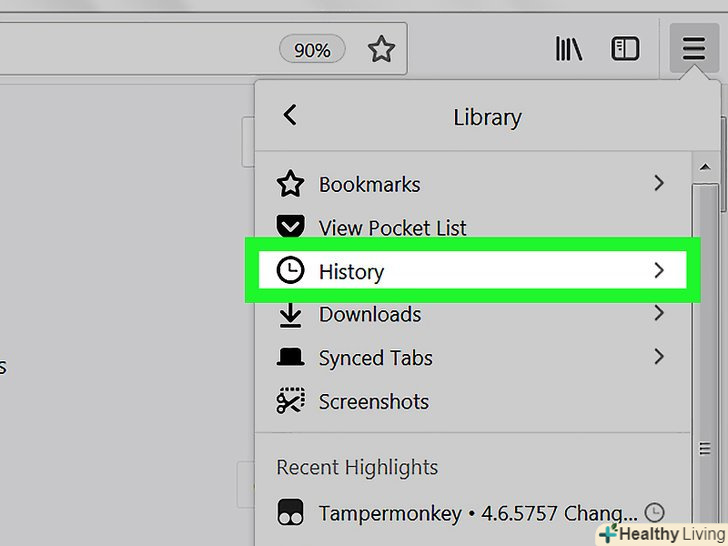Click the Library panel scrollbar

[x=706, y=300]
